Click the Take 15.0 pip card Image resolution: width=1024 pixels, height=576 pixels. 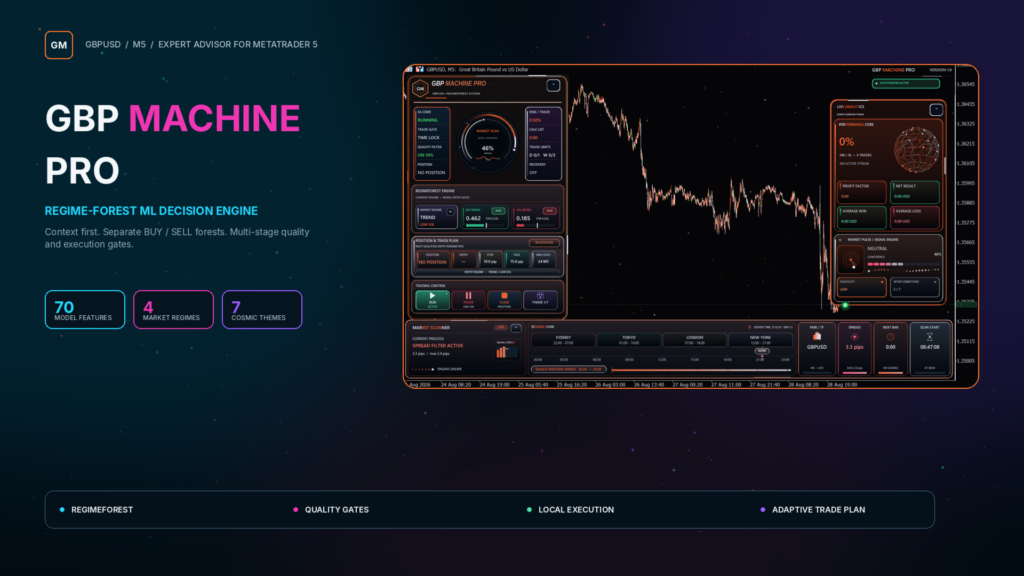tap(517, 259)
